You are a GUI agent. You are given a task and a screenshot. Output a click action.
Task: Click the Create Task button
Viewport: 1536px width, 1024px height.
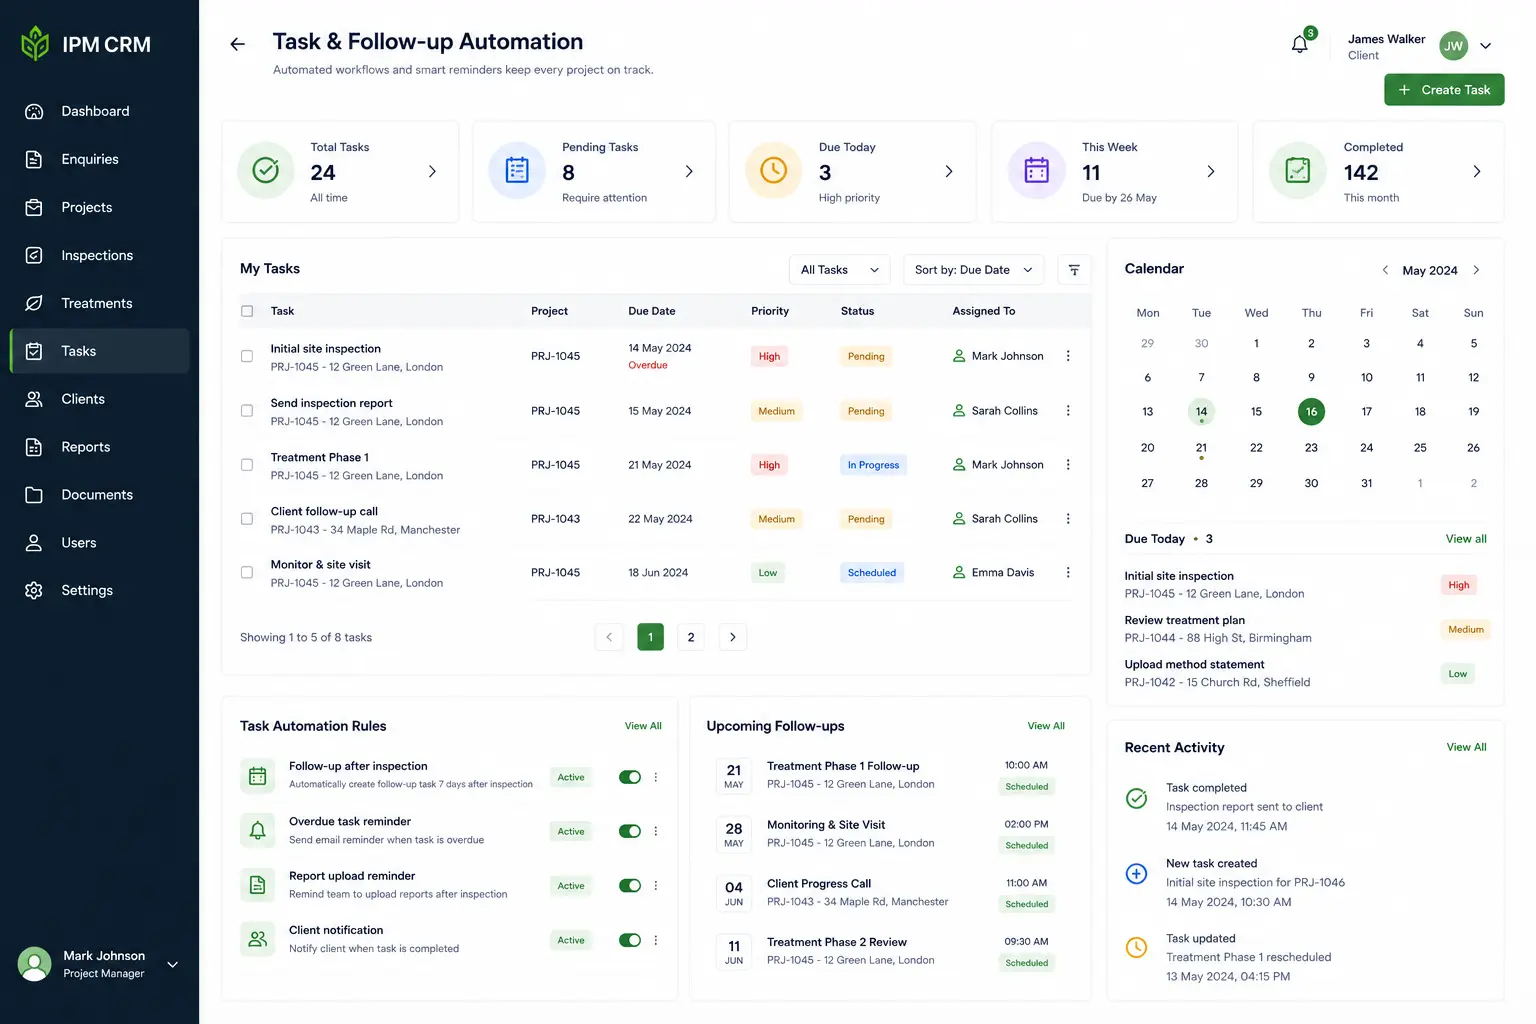pyautogui.click(x=1444, y=90)
